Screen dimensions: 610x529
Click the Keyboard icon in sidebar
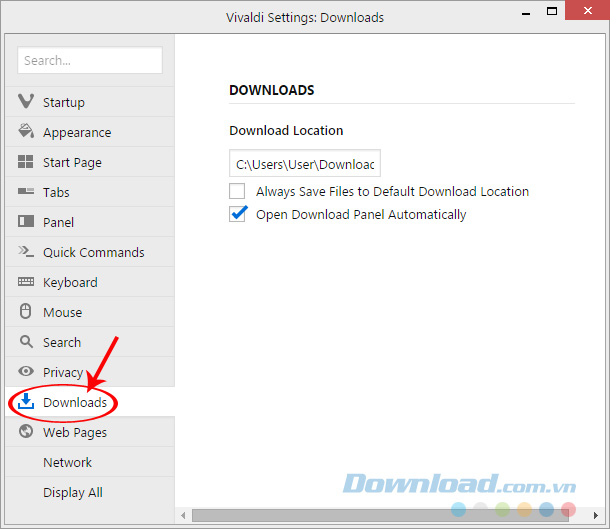tap(26, 281)
